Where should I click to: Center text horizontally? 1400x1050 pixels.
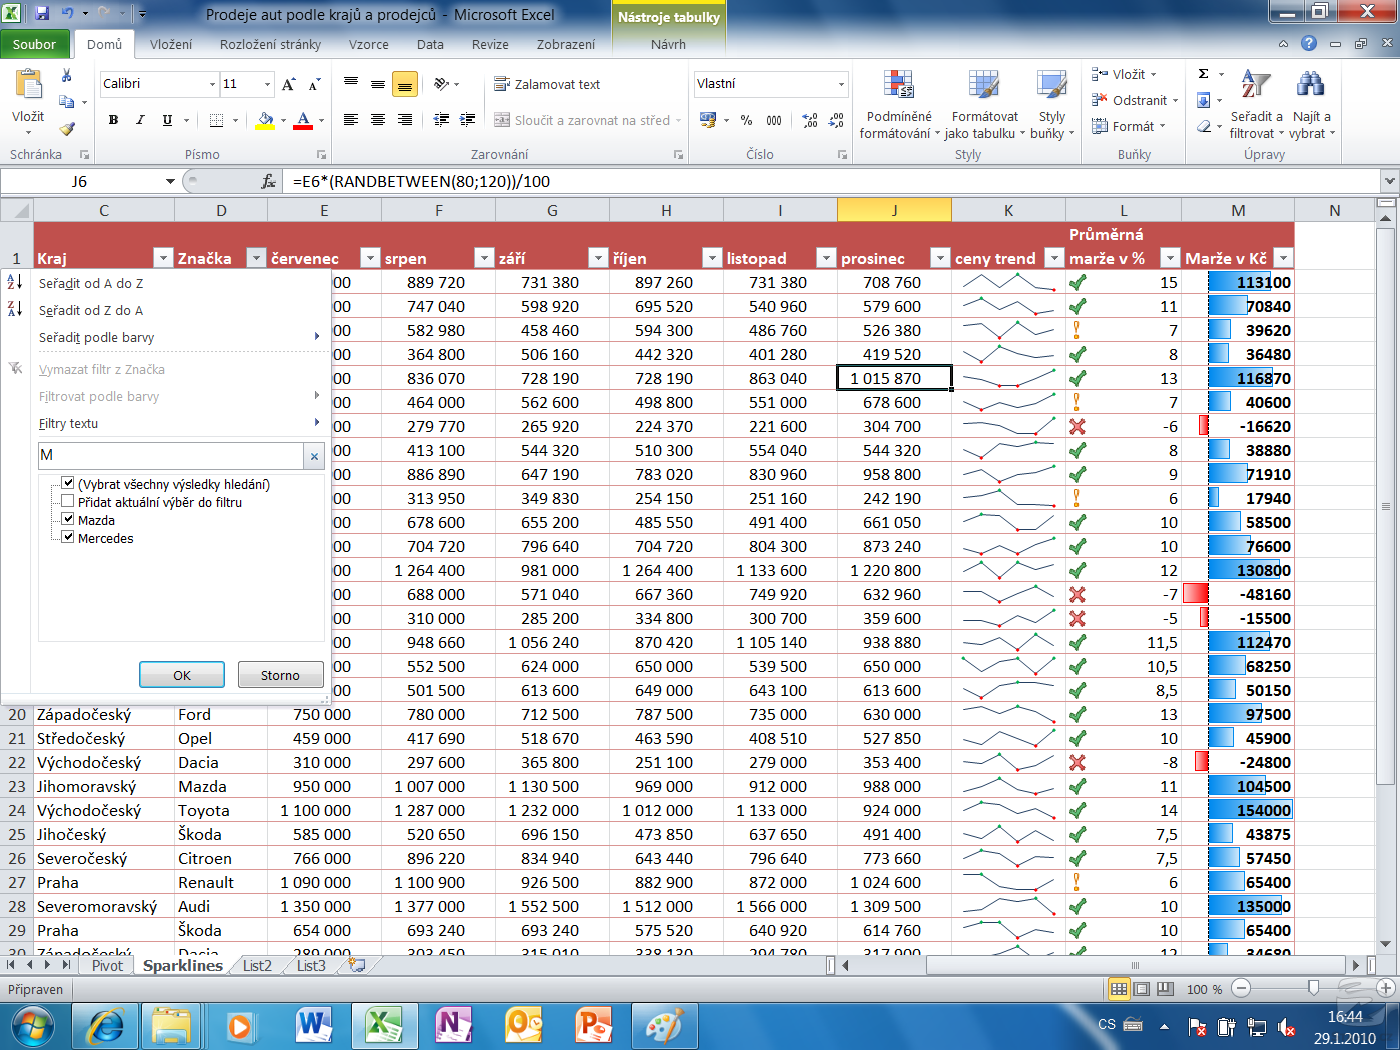[x=378, y=120]
